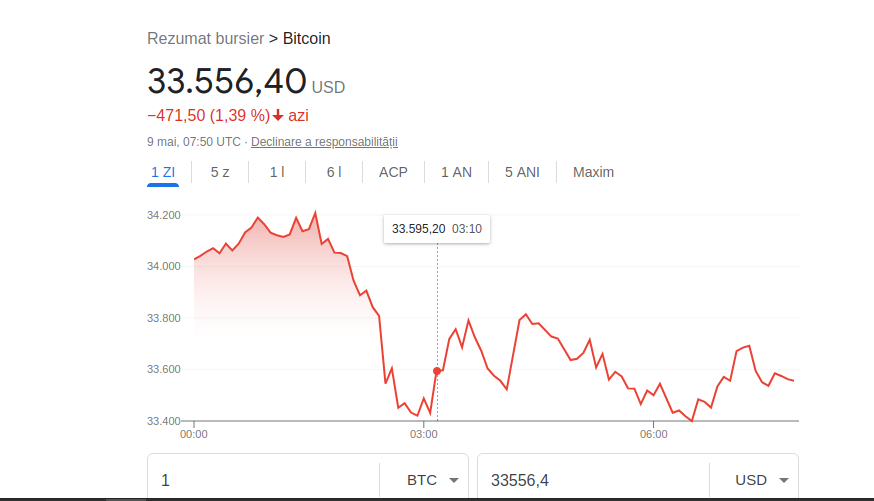The width and height of the screenshot is (874, 501).
Task: Select the 1 ZI time range tab
Action: coord(163,172)
